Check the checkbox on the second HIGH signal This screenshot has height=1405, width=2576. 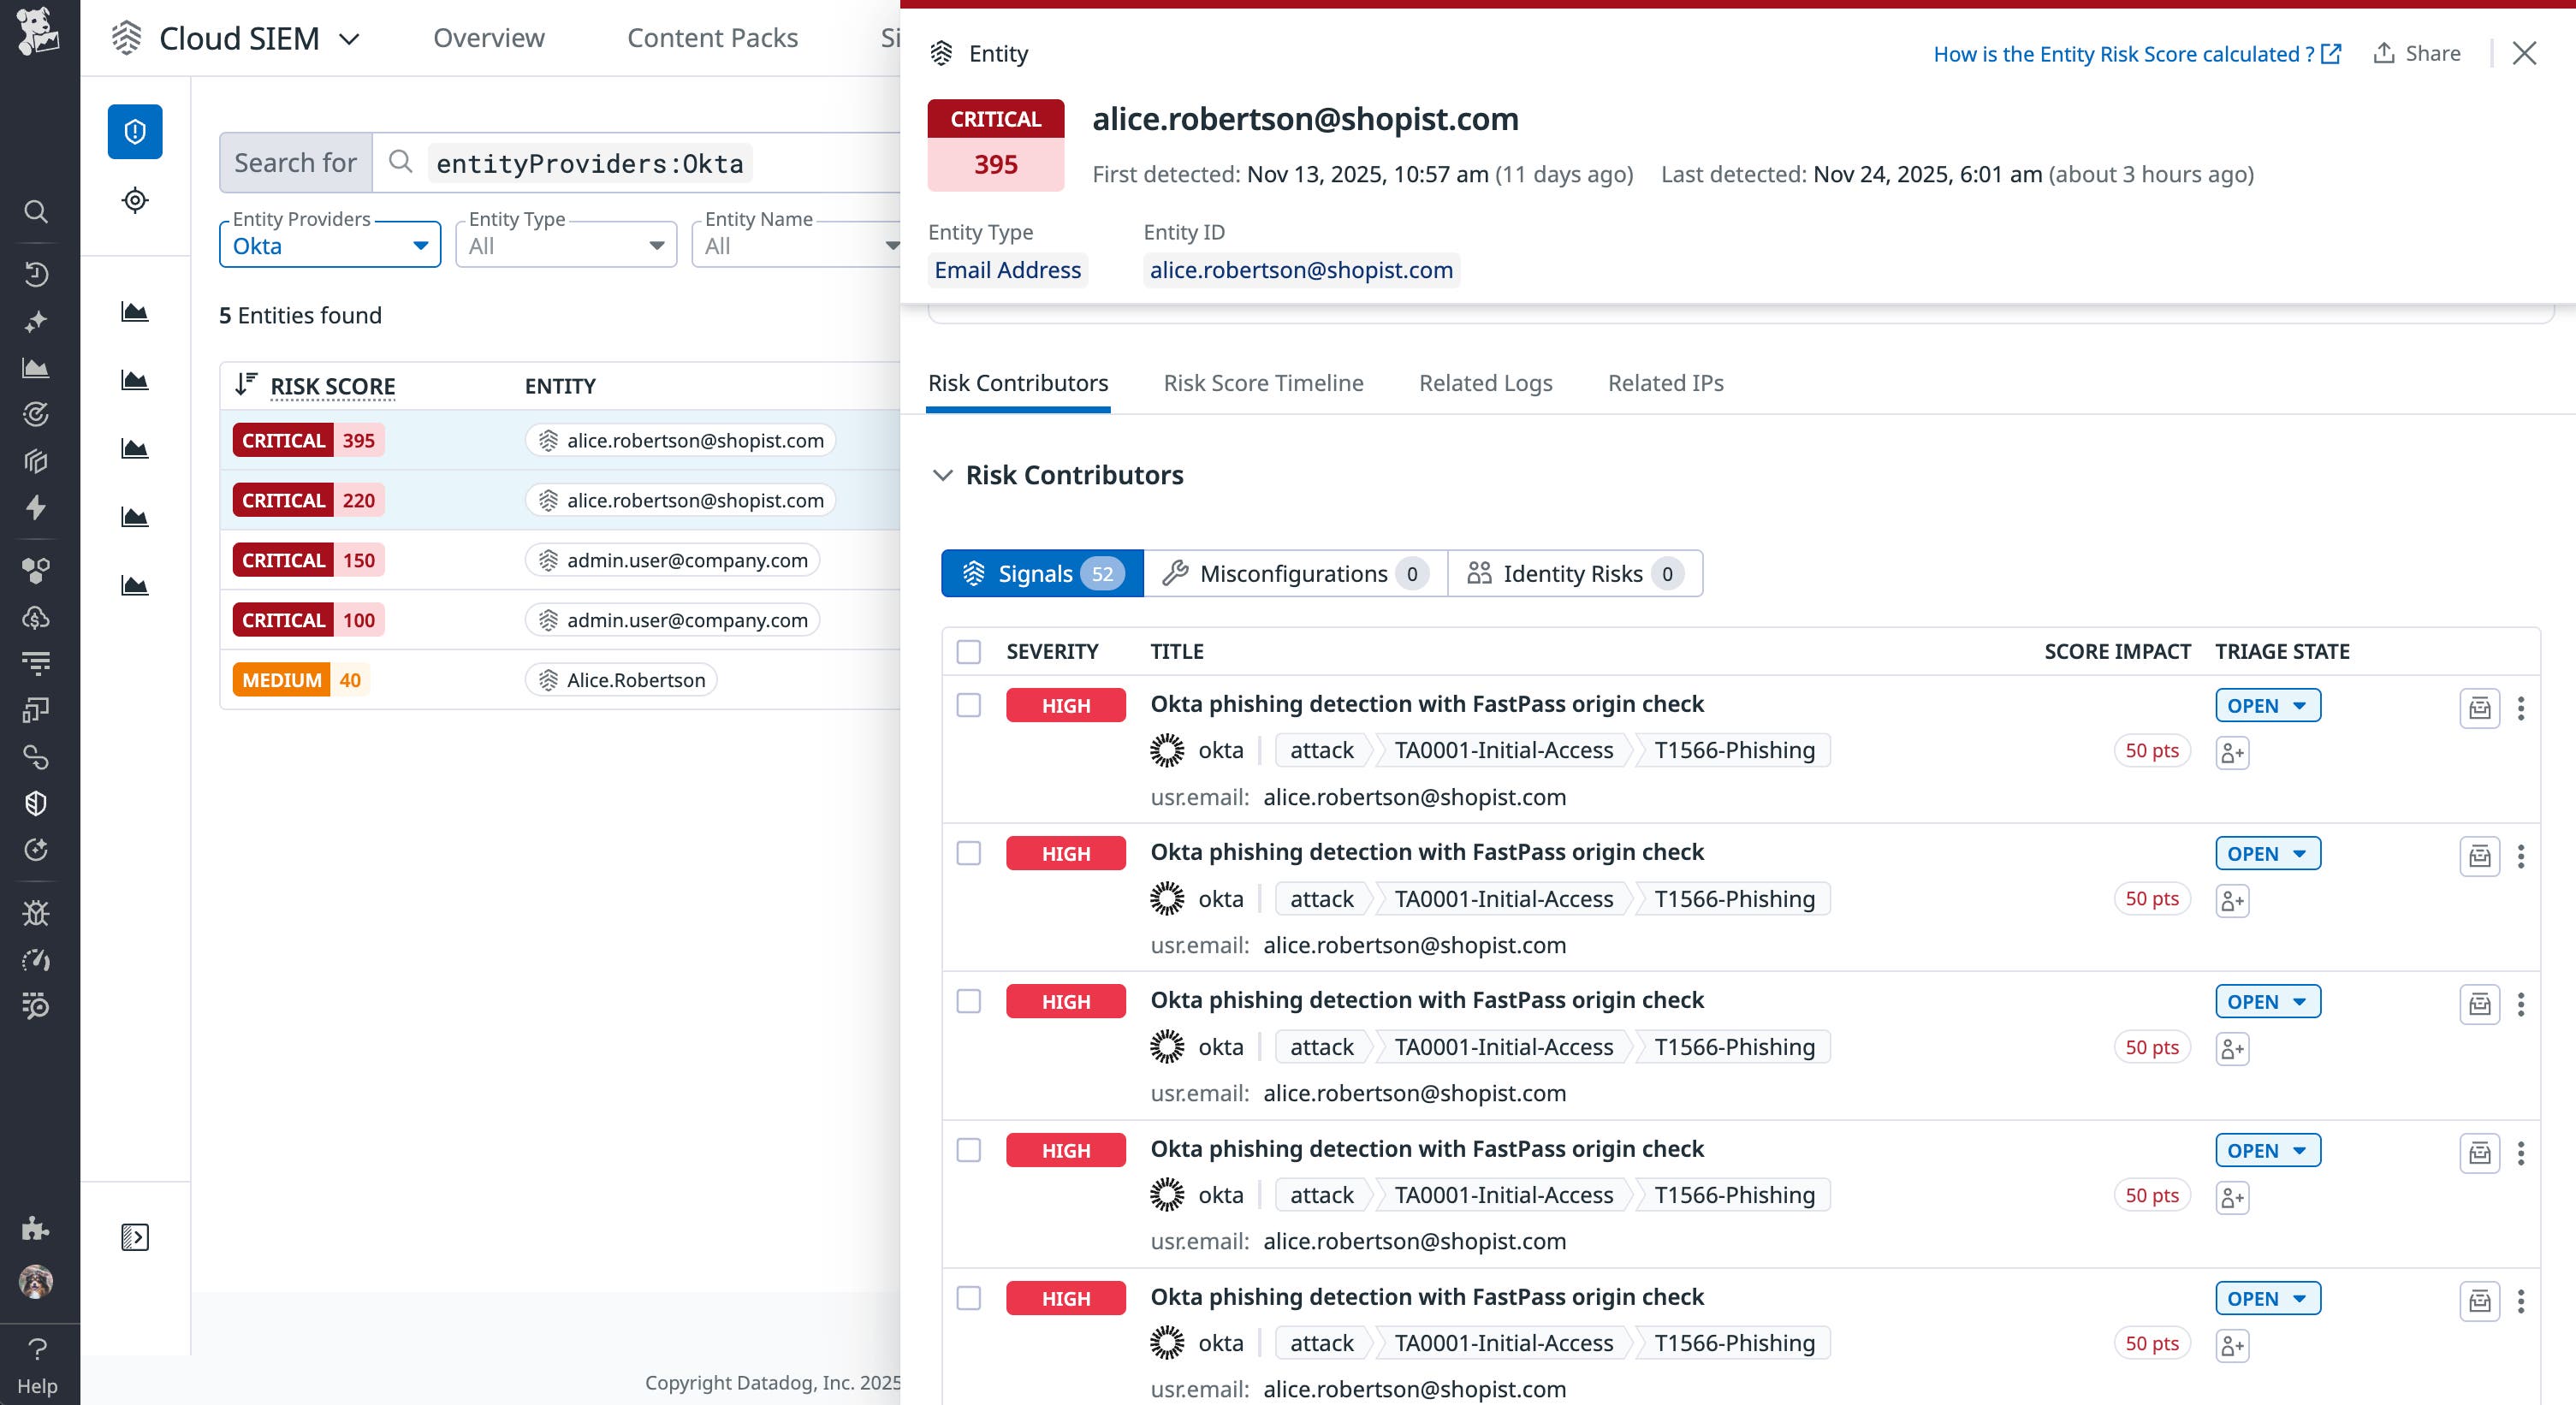(969, 853)
